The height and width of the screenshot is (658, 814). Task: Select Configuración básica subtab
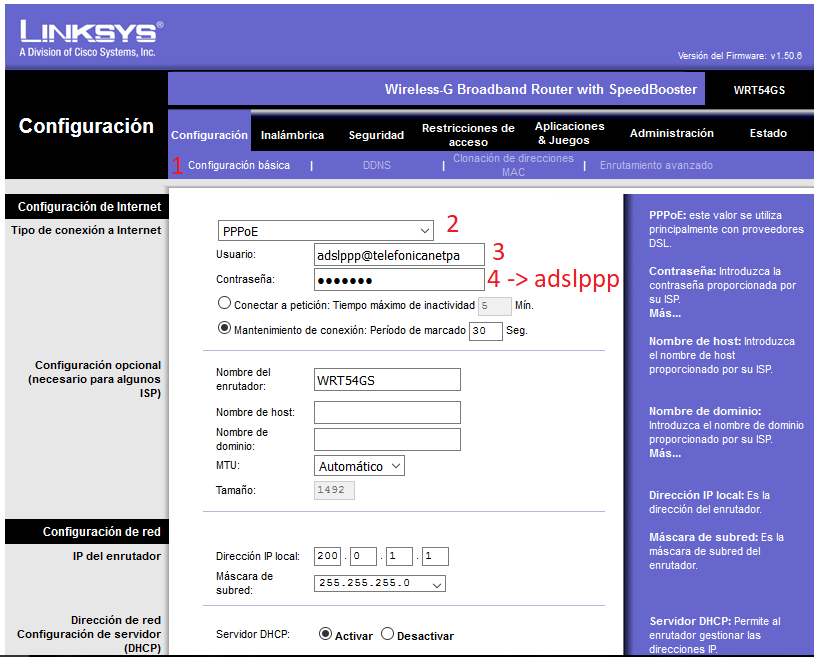tap(239, 165)
